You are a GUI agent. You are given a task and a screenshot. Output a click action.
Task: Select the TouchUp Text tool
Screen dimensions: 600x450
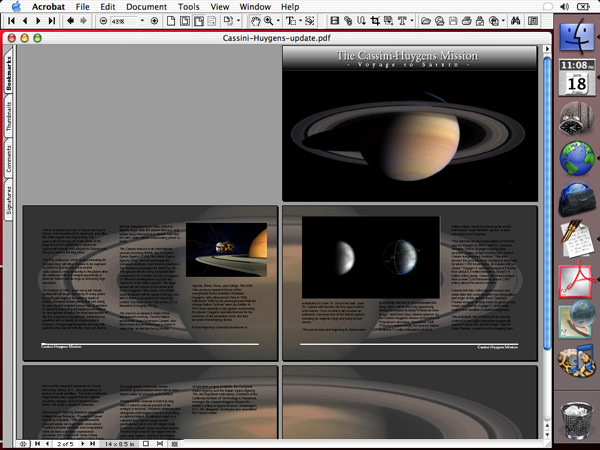(402, 21)
